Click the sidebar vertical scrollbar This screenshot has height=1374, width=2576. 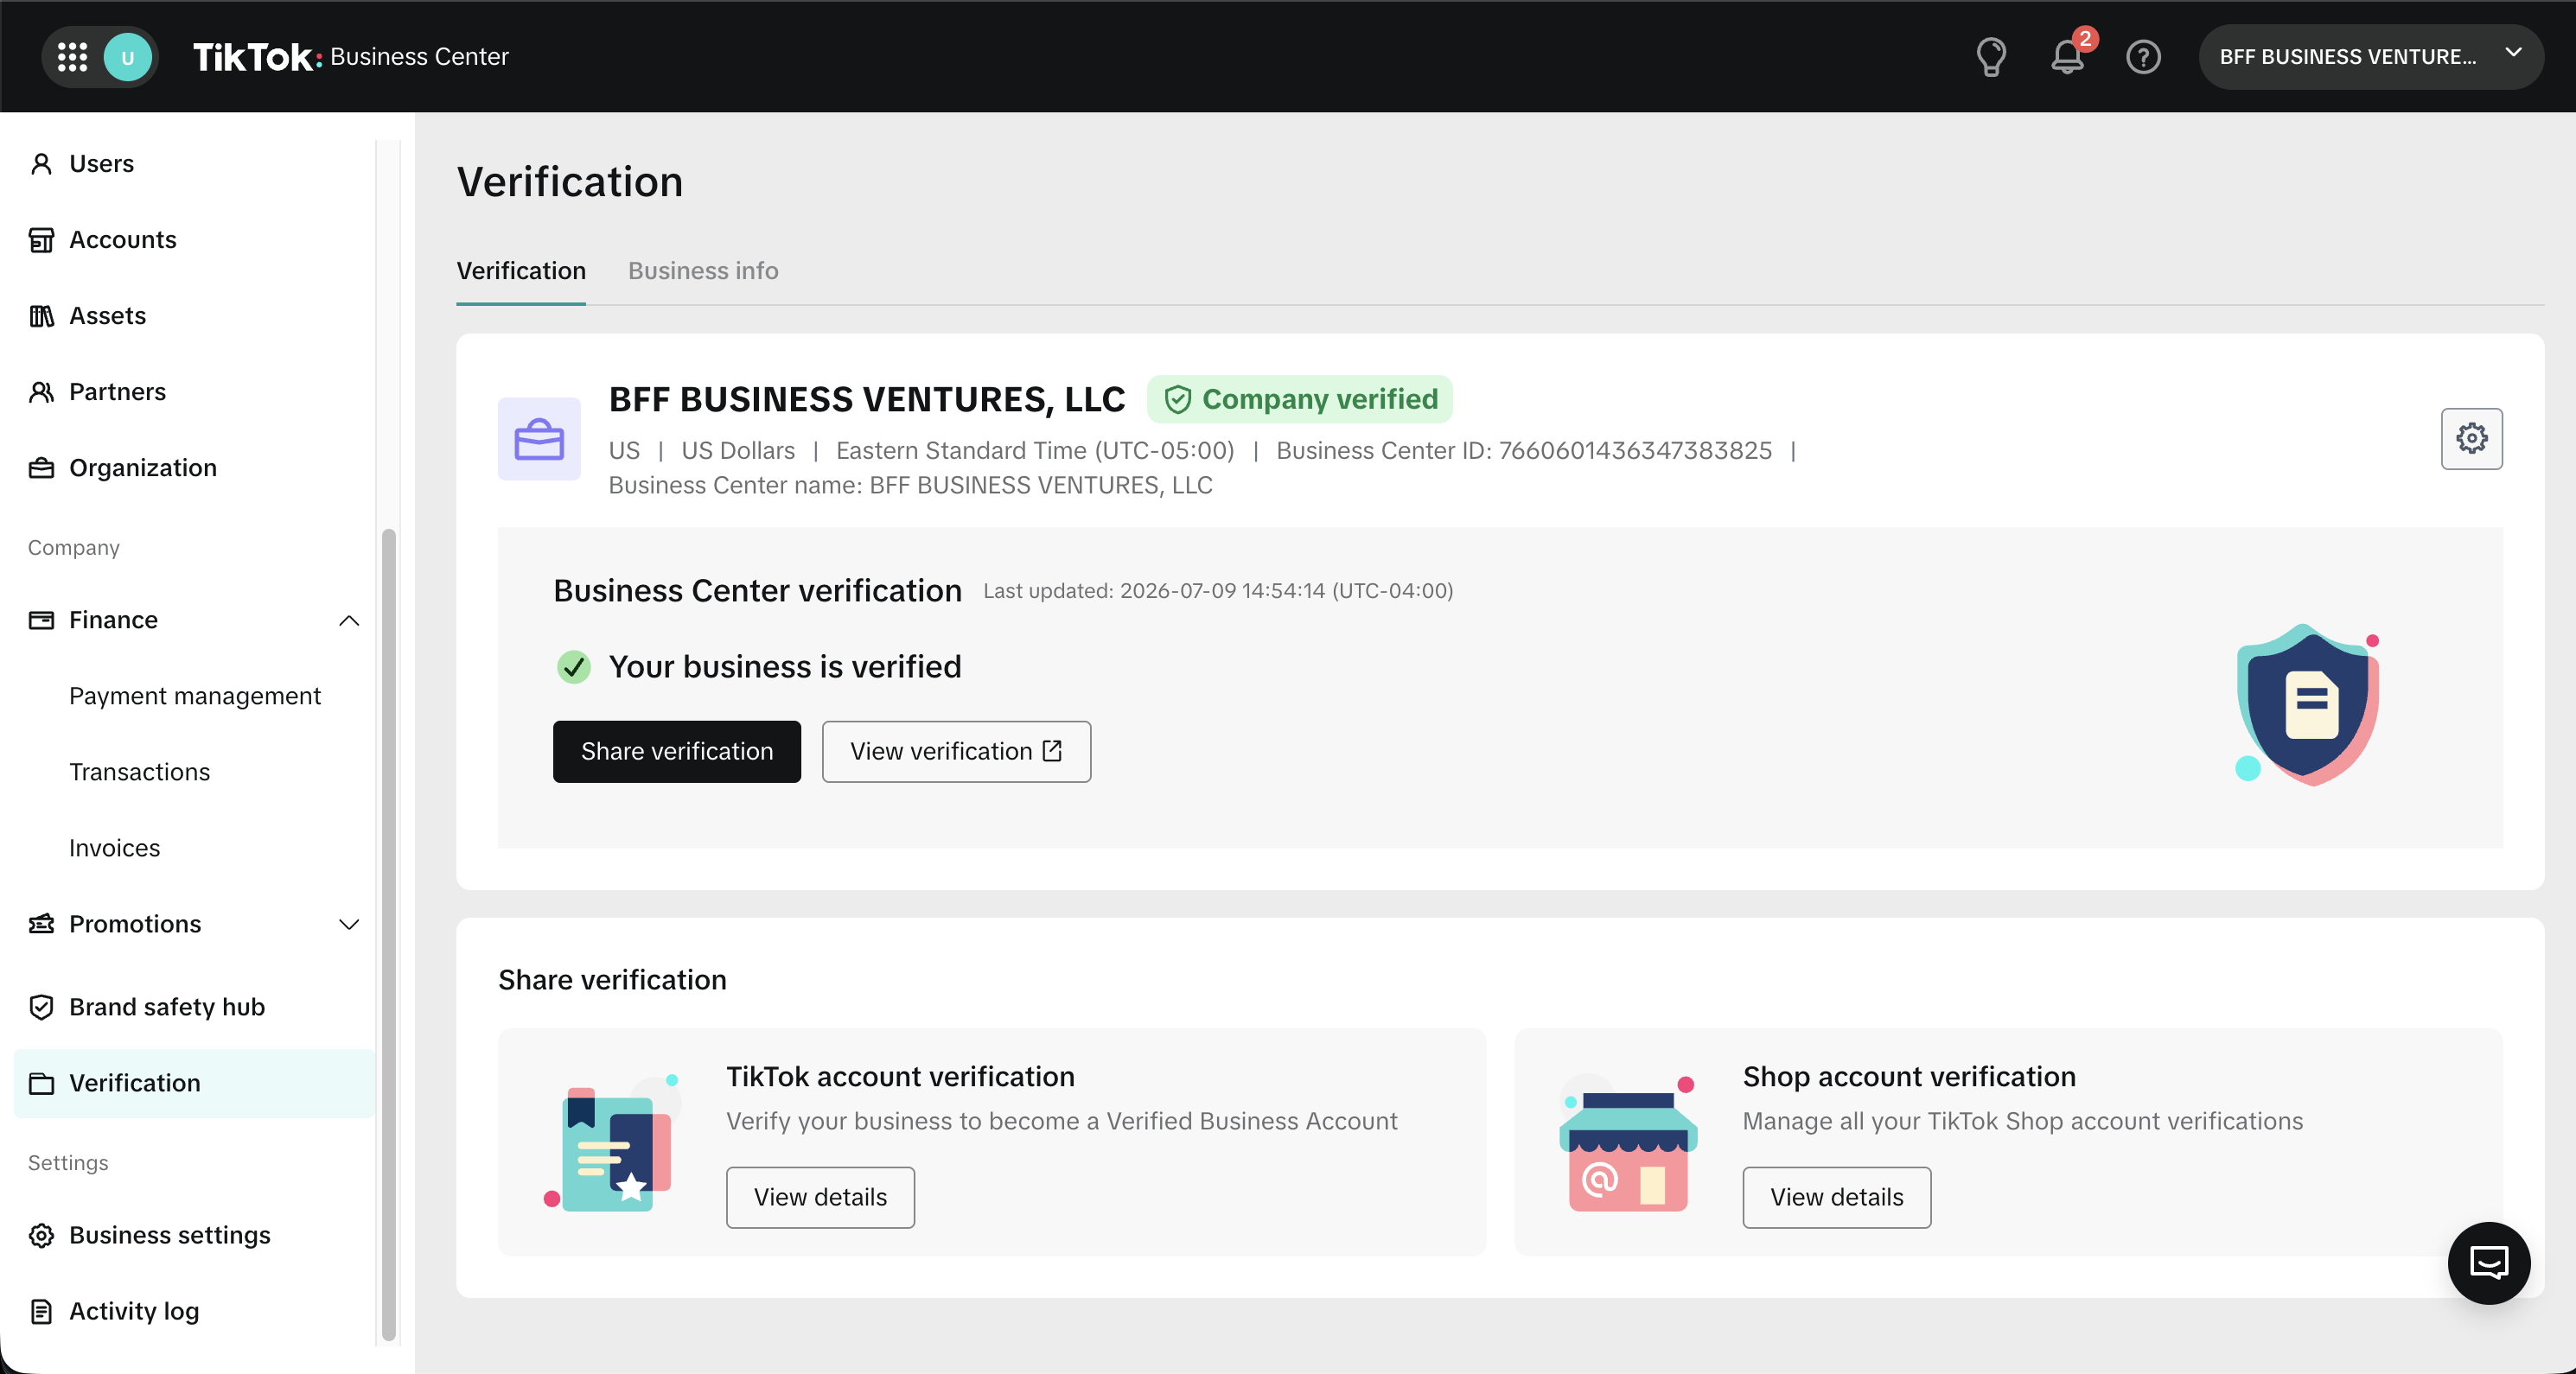point(389,934)
